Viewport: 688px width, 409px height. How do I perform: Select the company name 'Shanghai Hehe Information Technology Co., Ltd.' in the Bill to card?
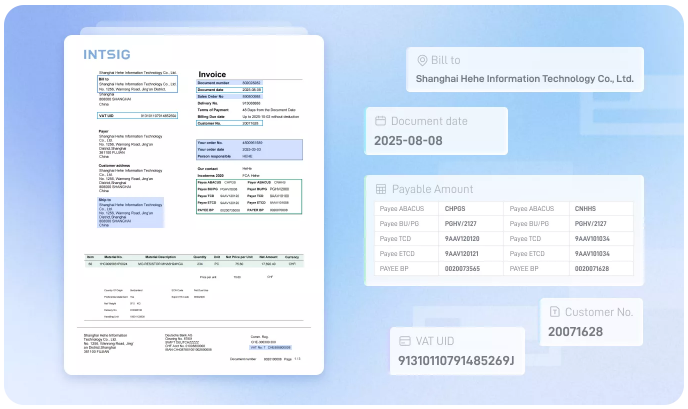coord(524,79)
